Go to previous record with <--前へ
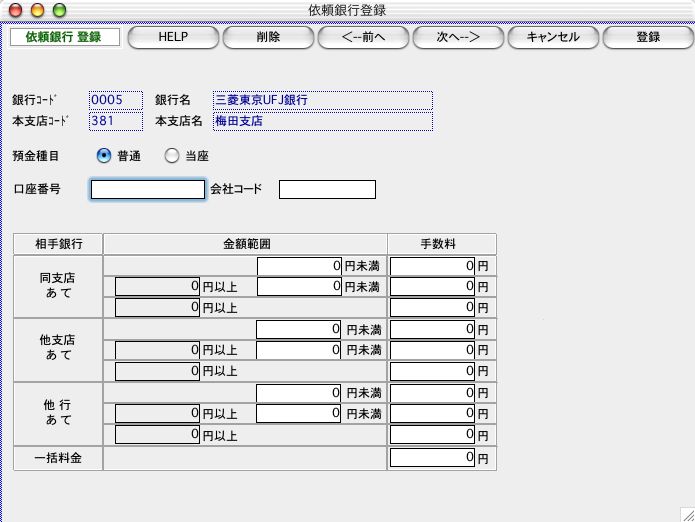 pos(362,37)
